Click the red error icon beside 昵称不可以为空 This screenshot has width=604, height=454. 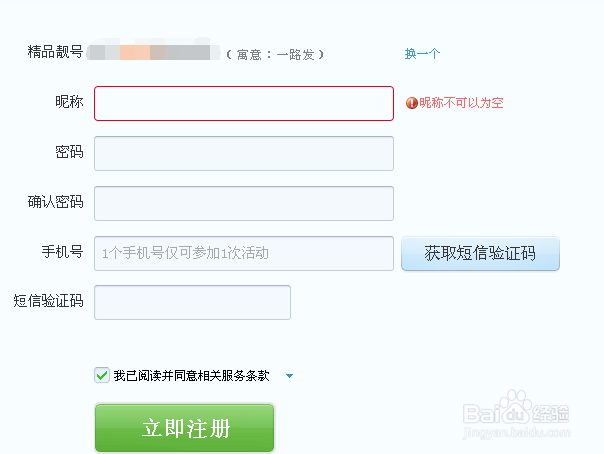(411, 103)
